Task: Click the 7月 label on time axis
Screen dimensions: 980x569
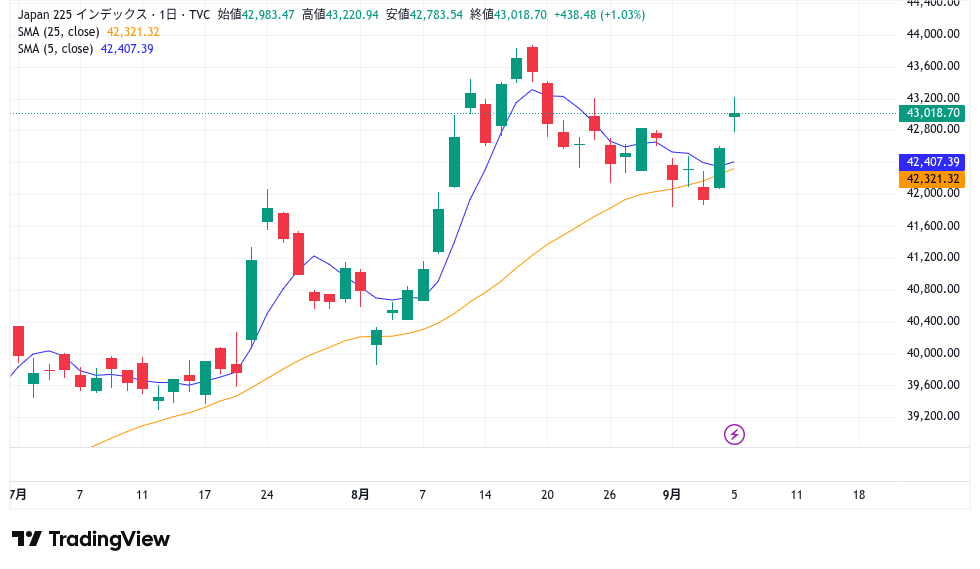Action: coord(17,494)
